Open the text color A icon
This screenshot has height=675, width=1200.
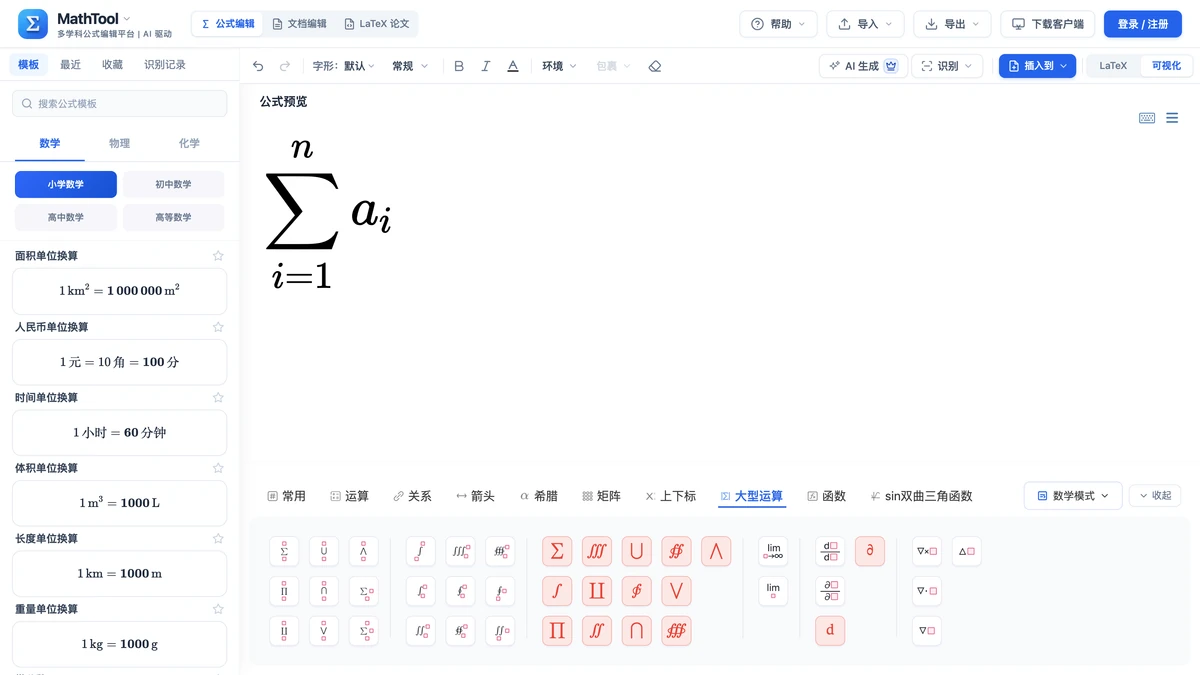click(513, 66)
